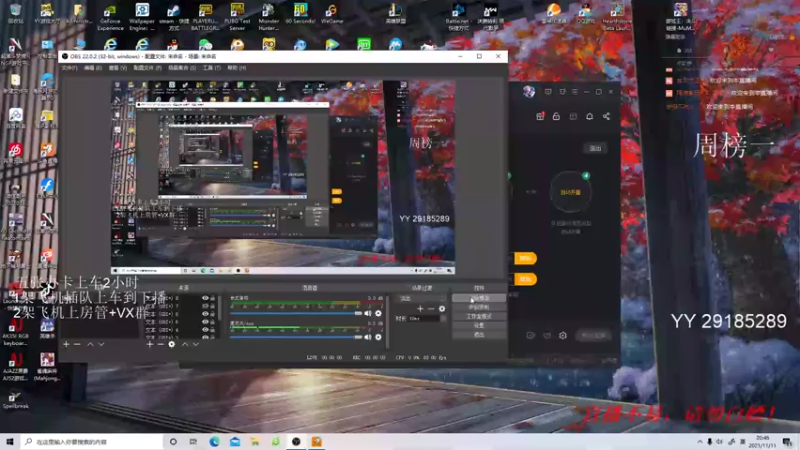800x450 pixels.
Task: Open Wallpaper Engine desktop shortcut
Action: (142, 17)
